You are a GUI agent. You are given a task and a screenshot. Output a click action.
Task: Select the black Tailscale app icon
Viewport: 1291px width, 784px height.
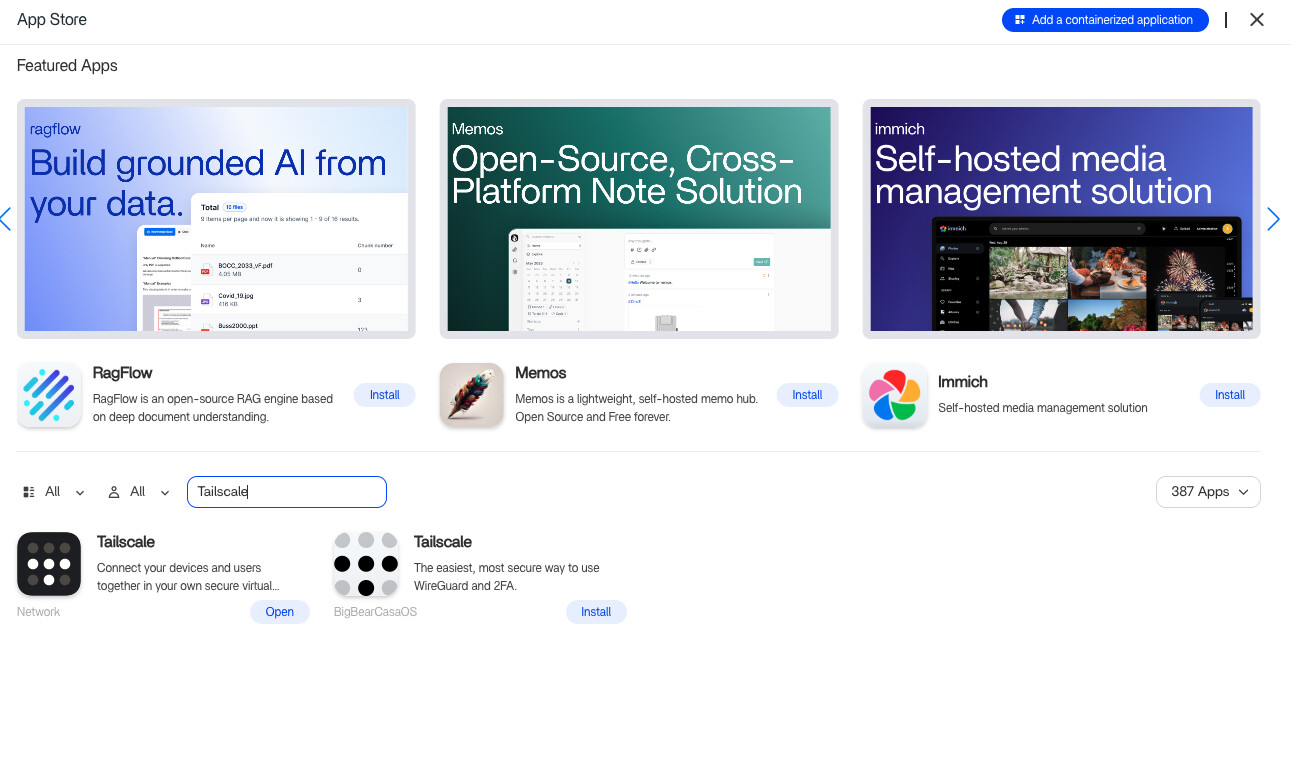(x=49, y=564)
